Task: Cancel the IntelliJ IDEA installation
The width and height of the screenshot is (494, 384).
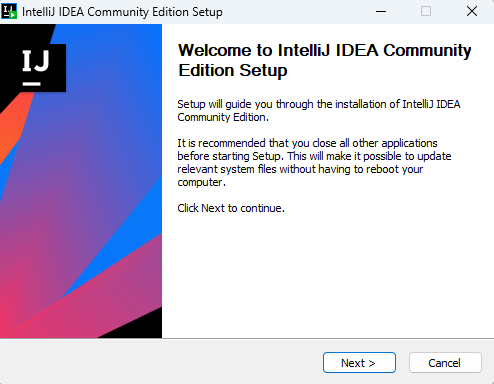Action: tap(445, 363)
